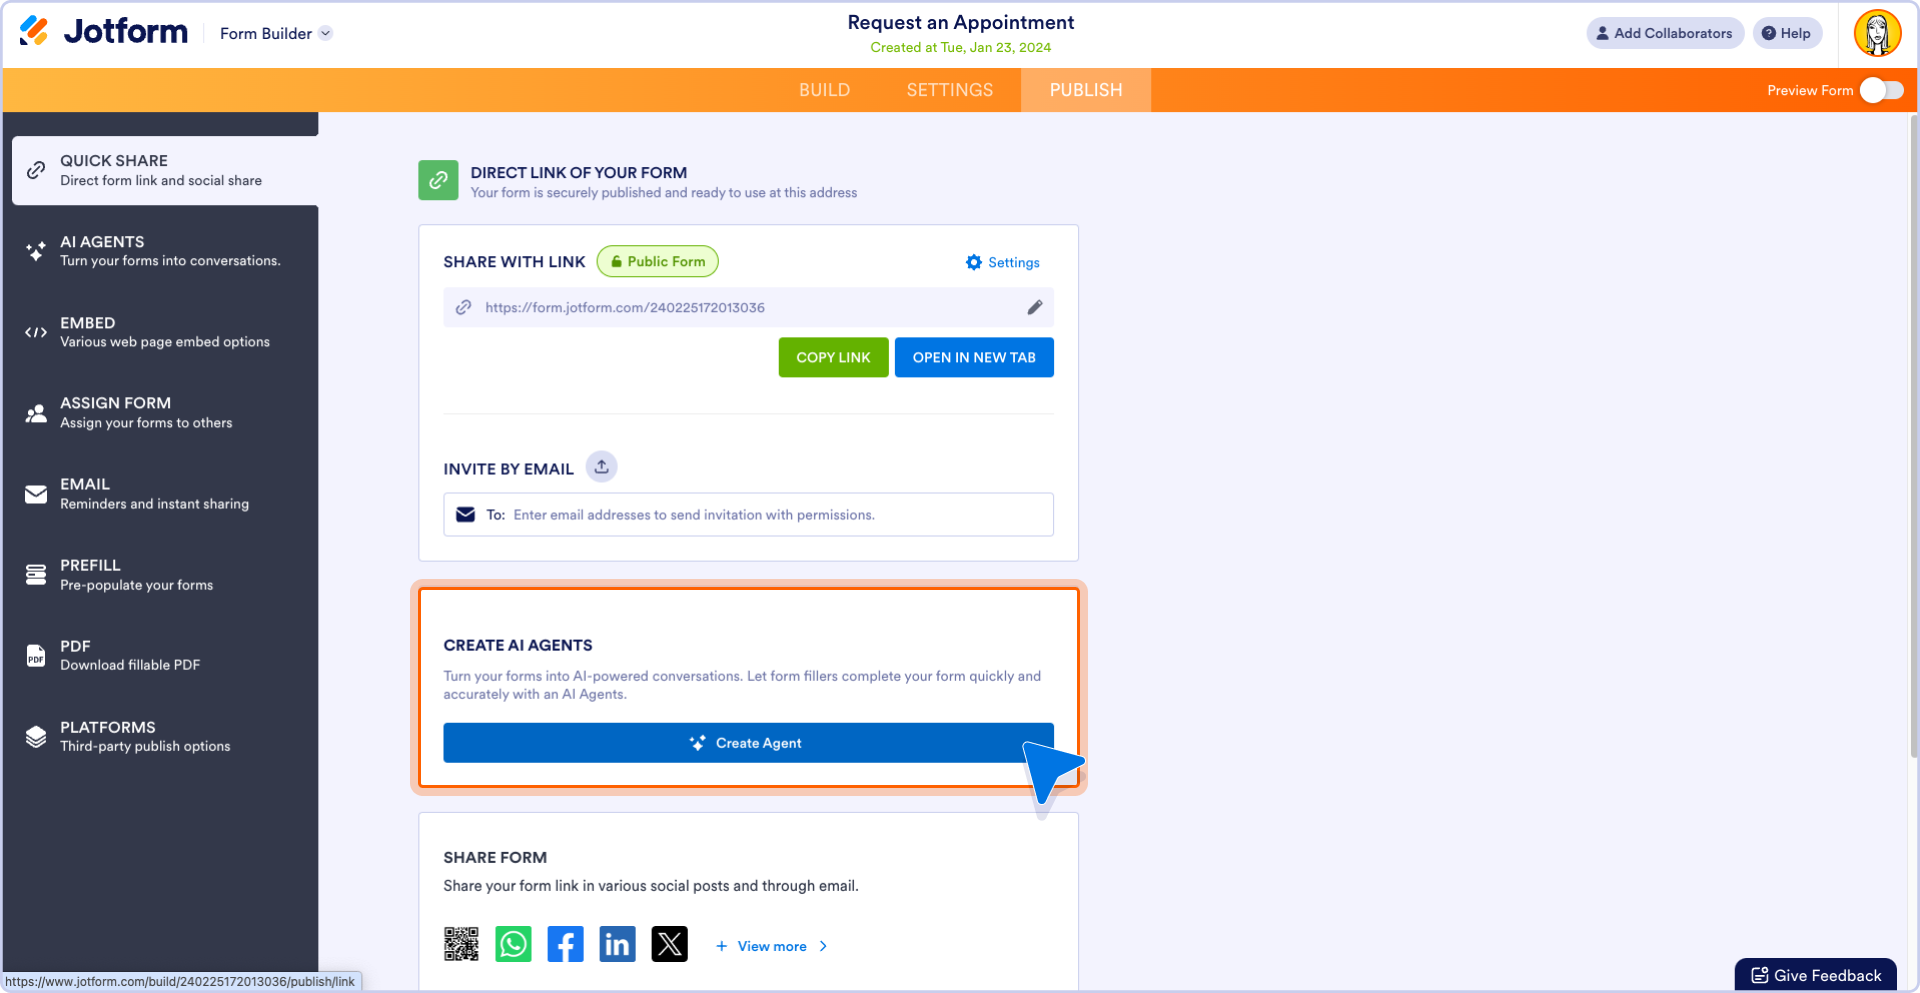
Task: Share the form on LinkedIn
Action: pyautogui.click(x=617, y=944)
